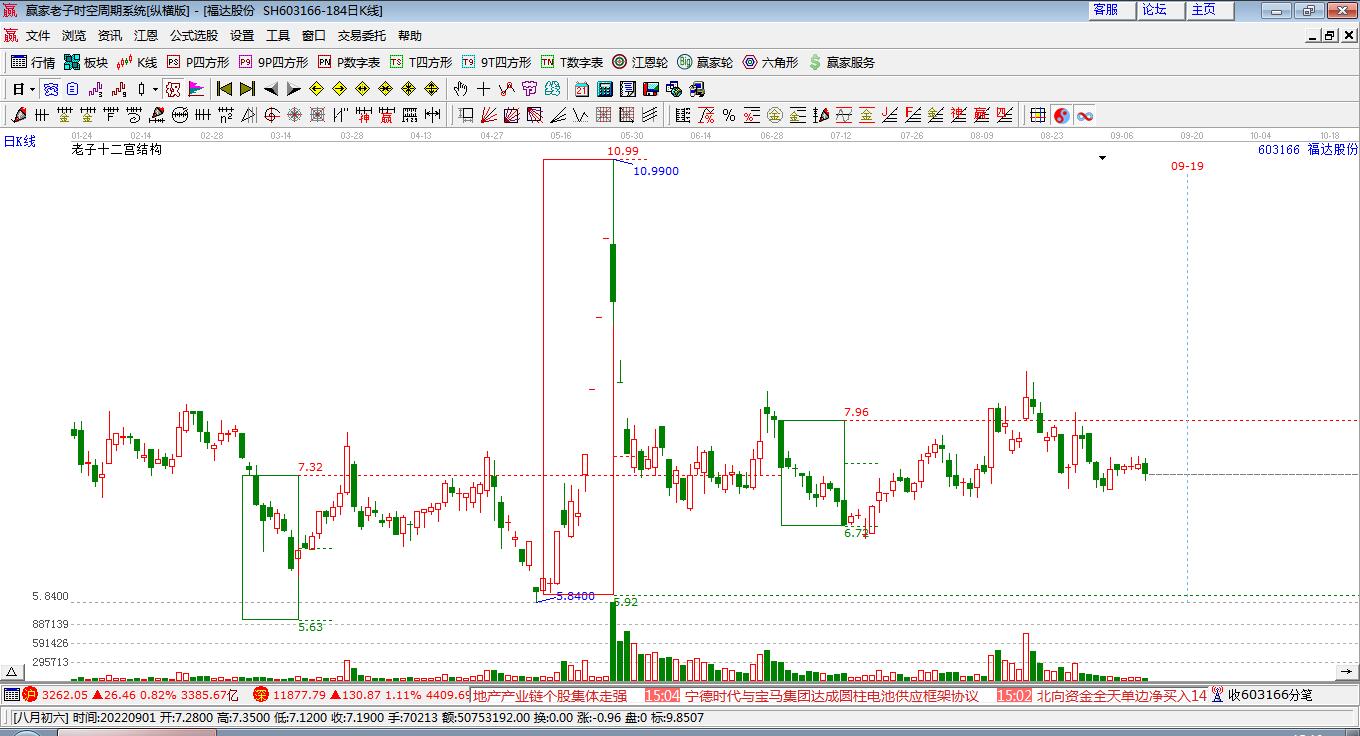Viewport: 1360px width, 736px height.
Task: Open the 设置 menu
Action: click(x=242, y=35)
